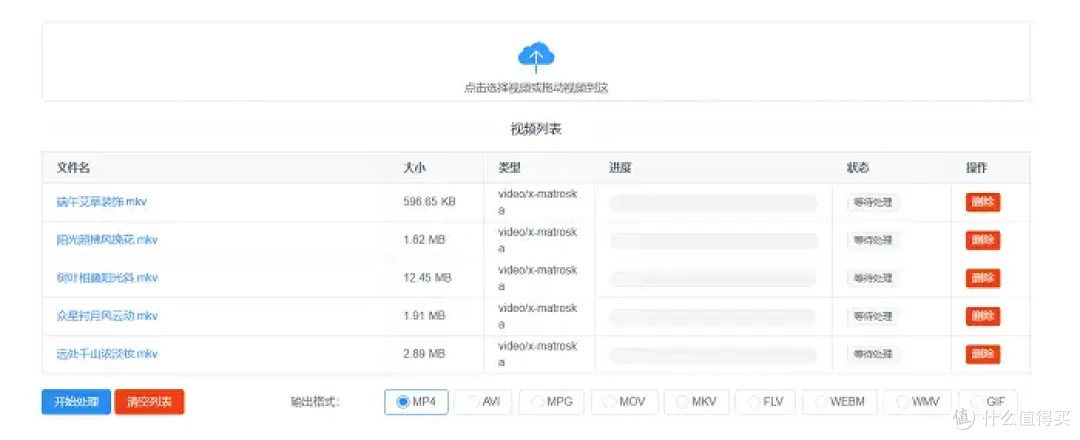The image size is (1080, 440).
Task: Pick the WEBM output format
Action: (x=839, y=402)
